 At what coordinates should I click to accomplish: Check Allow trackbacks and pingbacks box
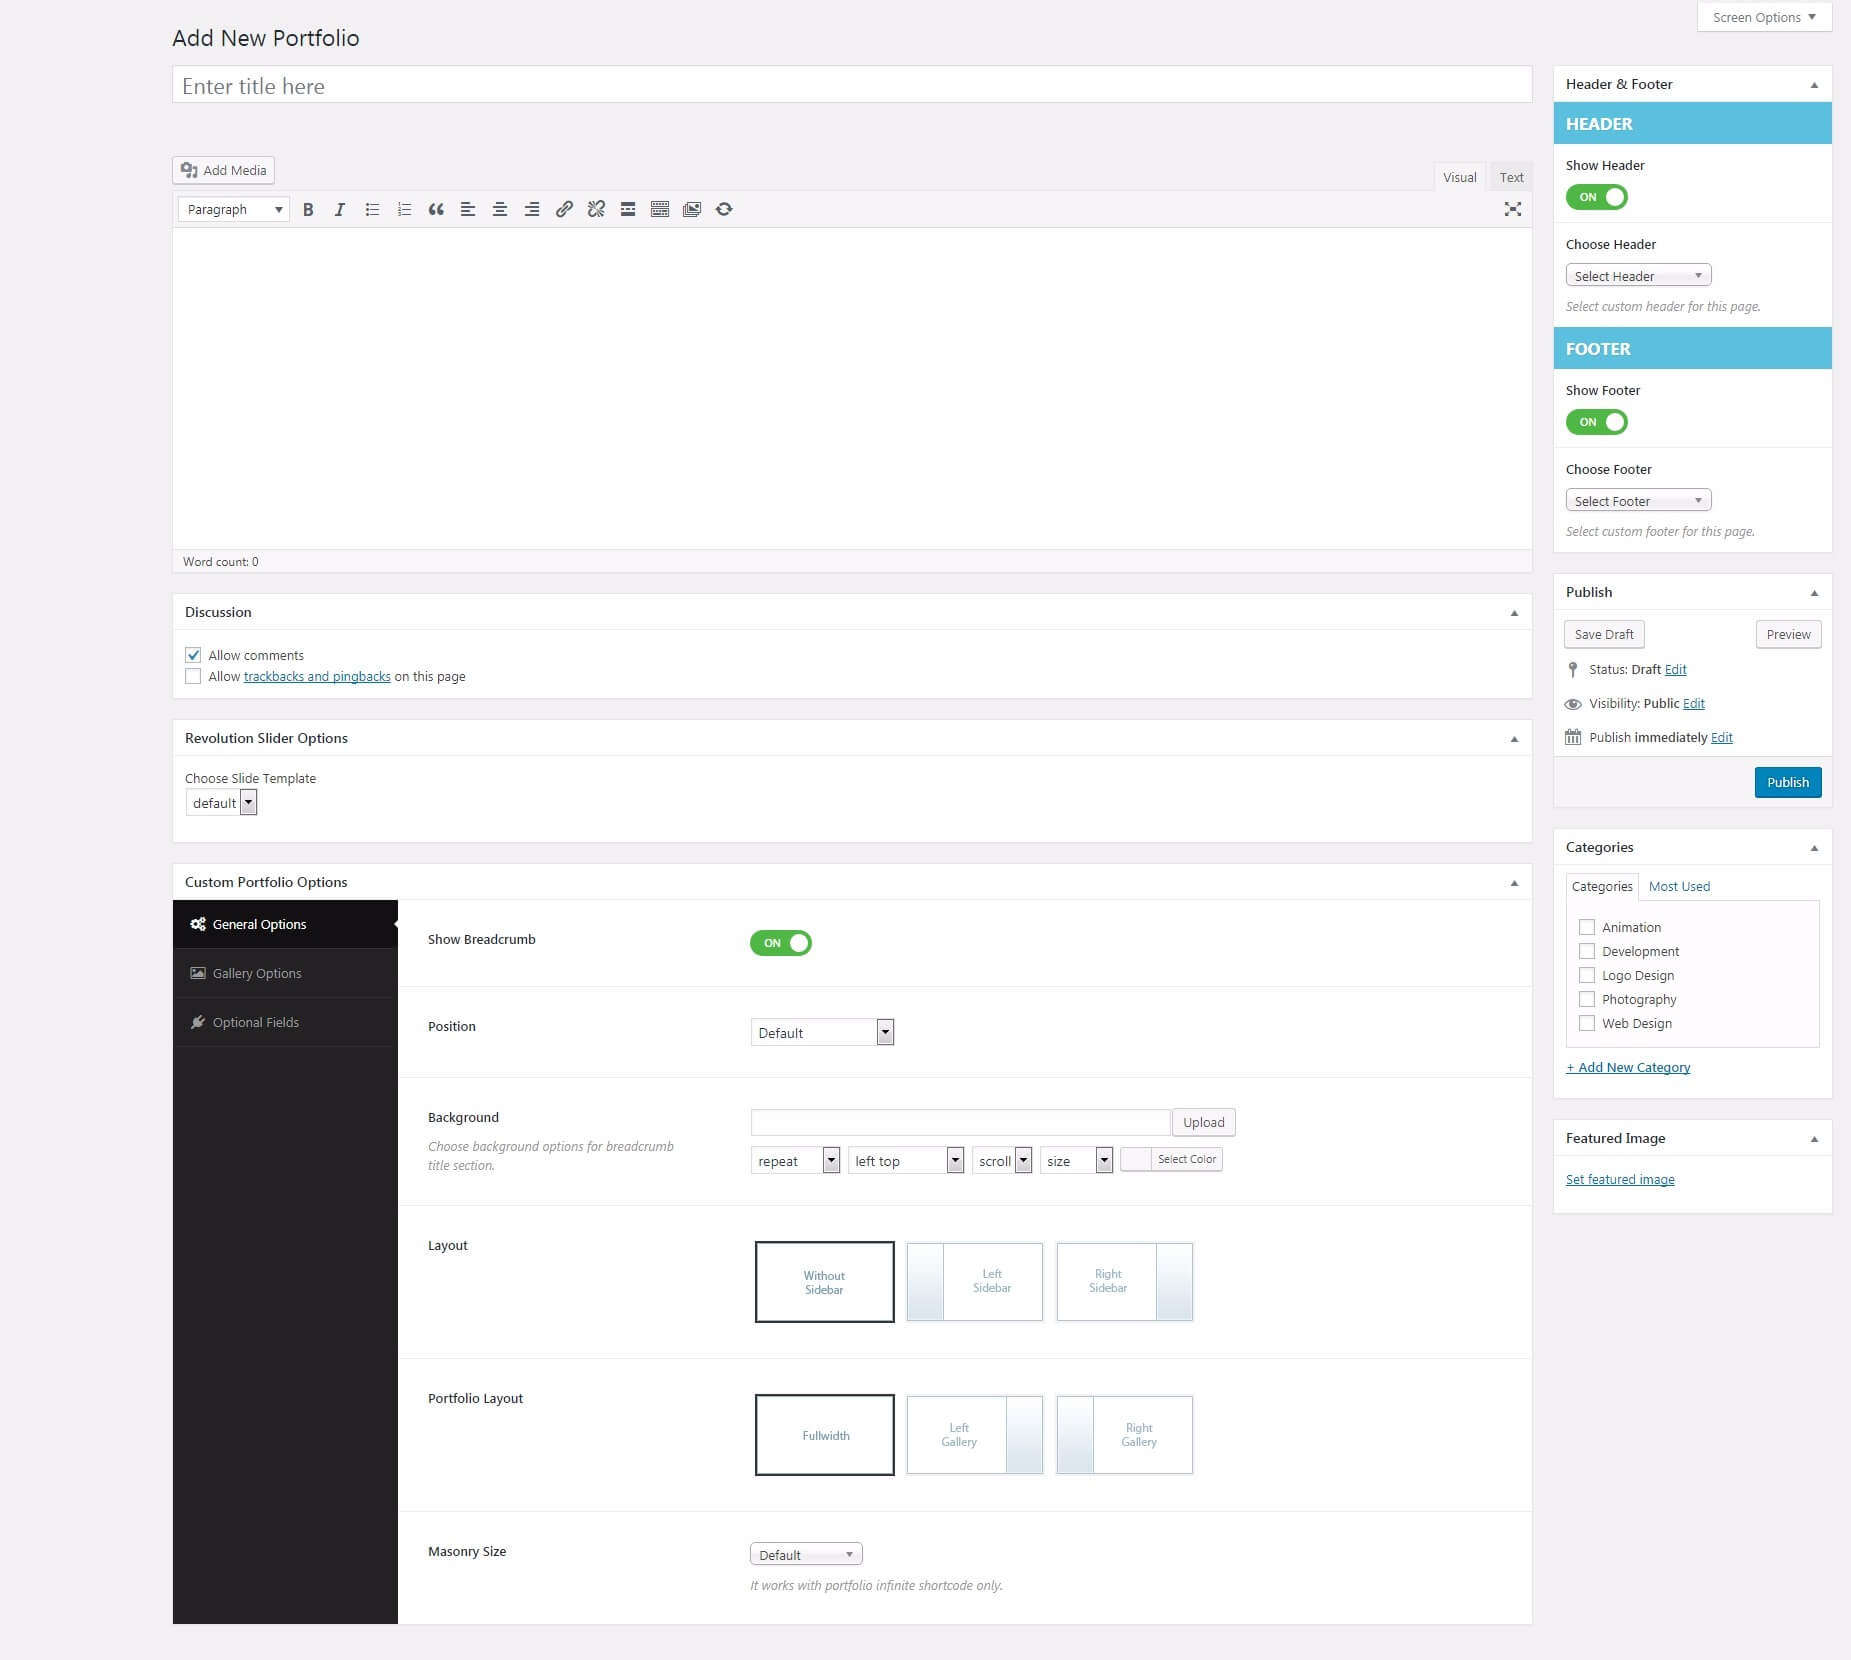[x=193, y=676]
